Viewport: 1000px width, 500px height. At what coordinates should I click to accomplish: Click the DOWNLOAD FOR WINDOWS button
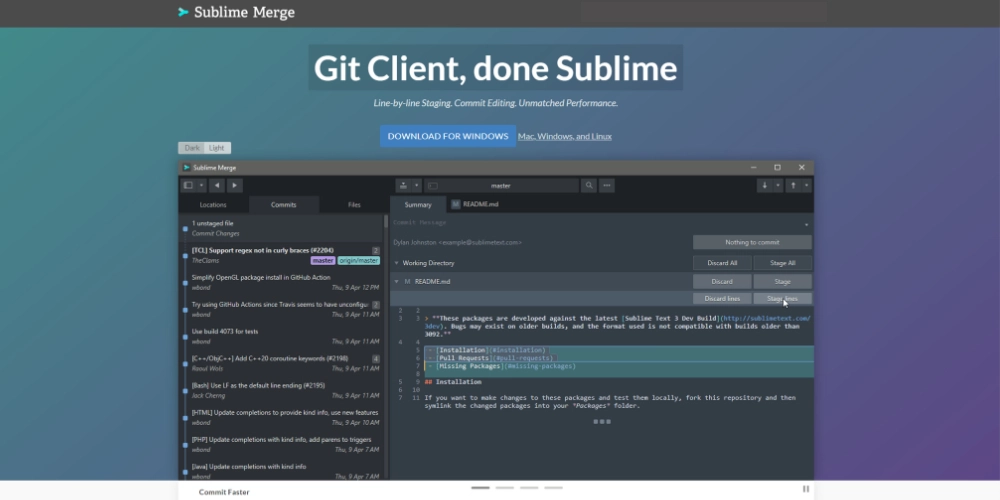(x=448, y=136)
